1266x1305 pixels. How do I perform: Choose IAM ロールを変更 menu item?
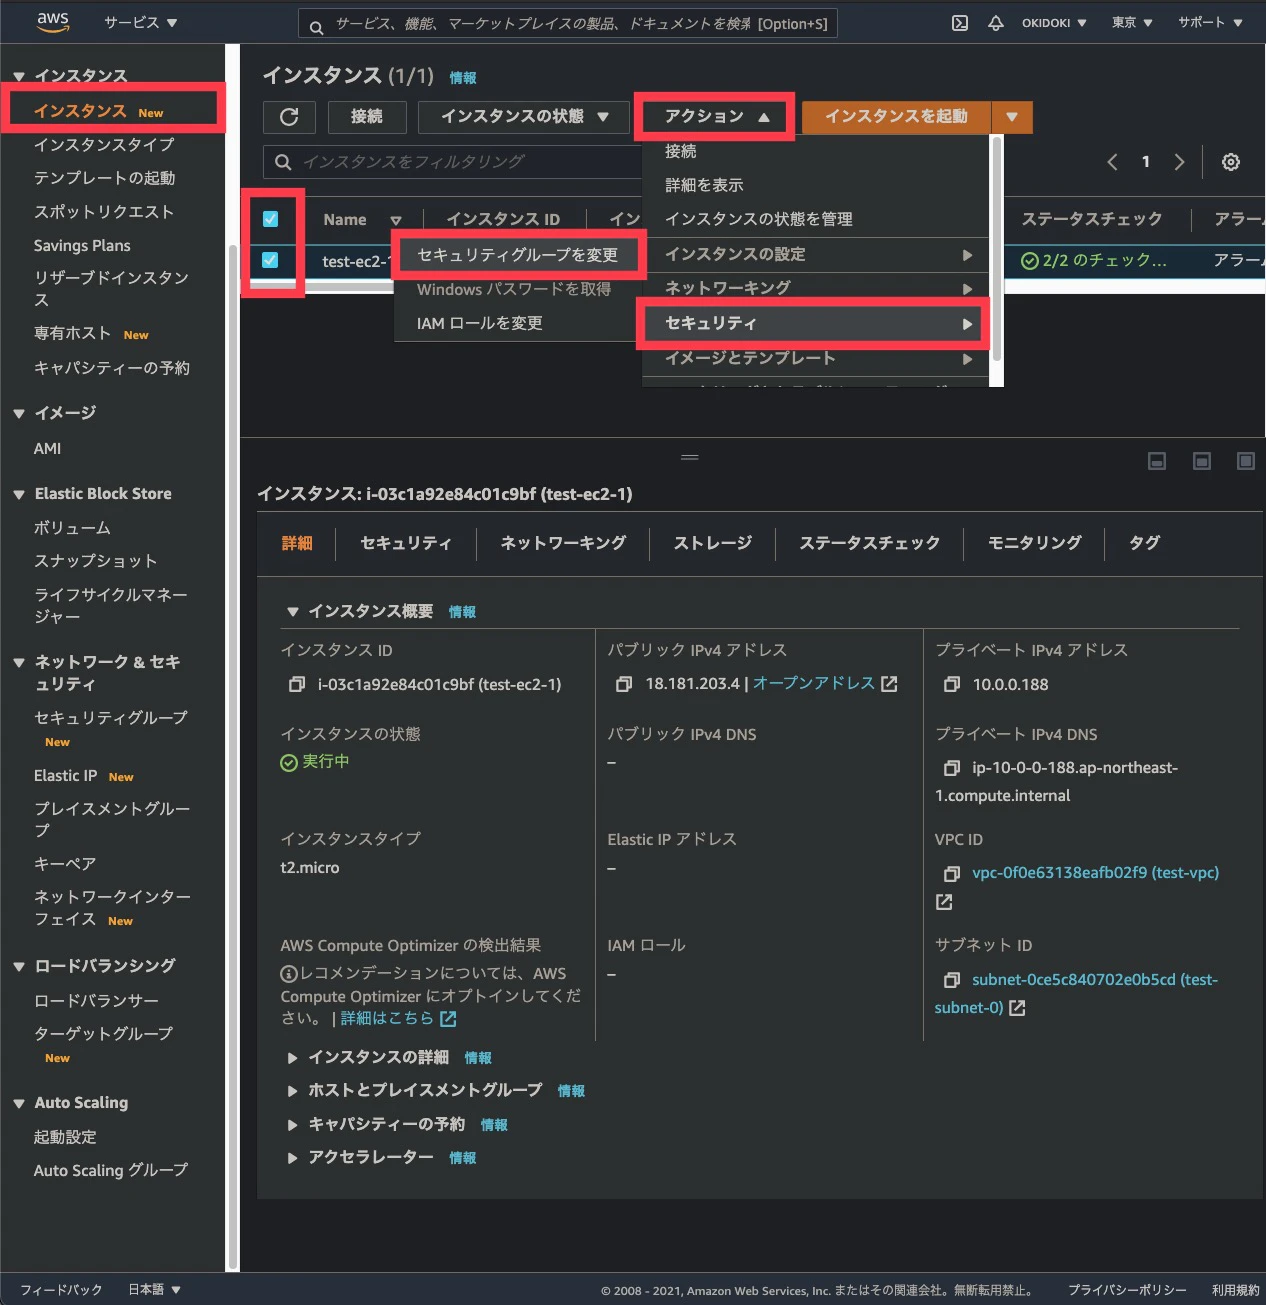480,324
